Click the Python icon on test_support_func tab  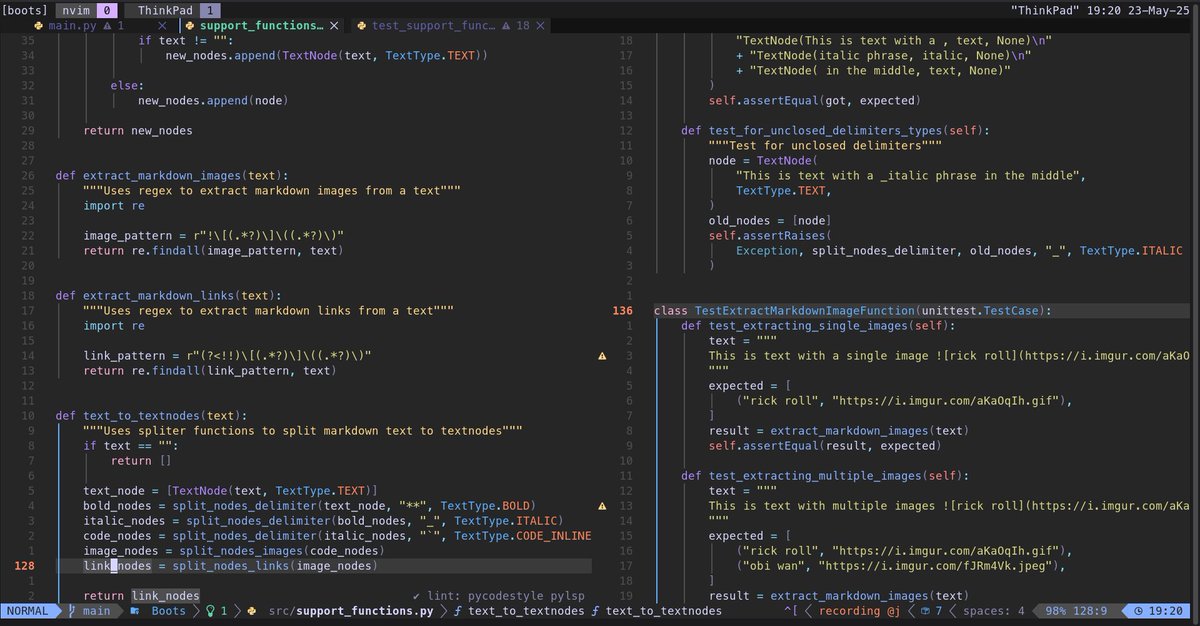coord(362,26)
